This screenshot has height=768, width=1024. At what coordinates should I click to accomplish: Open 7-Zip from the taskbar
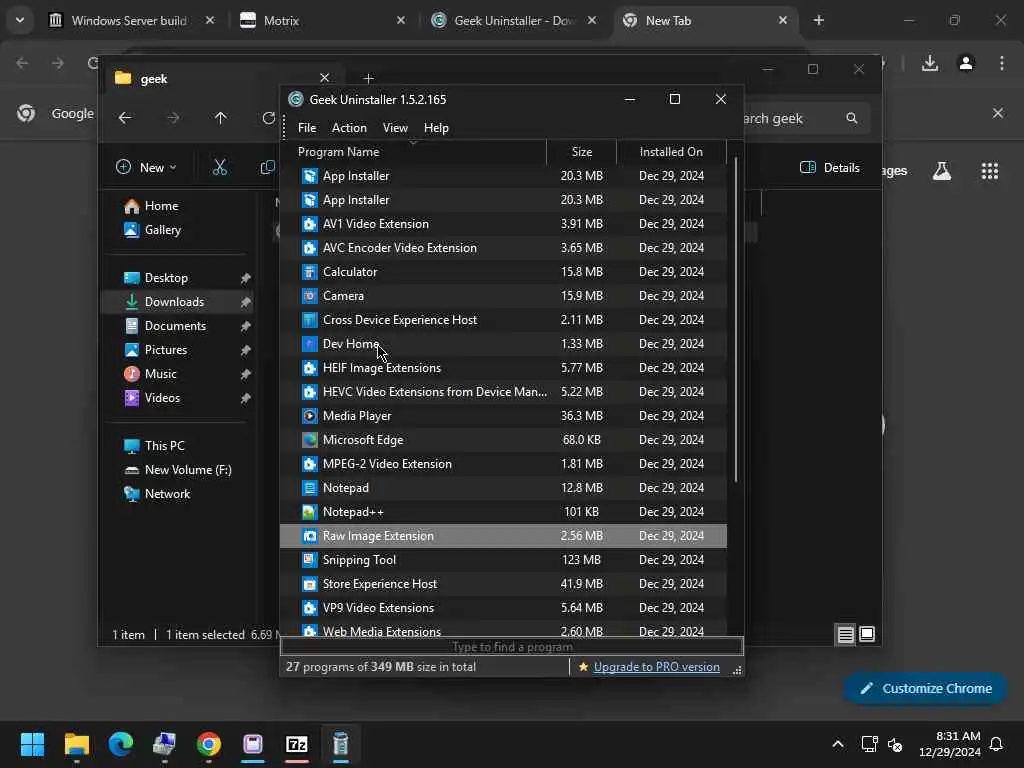click(x=296, y=744)
